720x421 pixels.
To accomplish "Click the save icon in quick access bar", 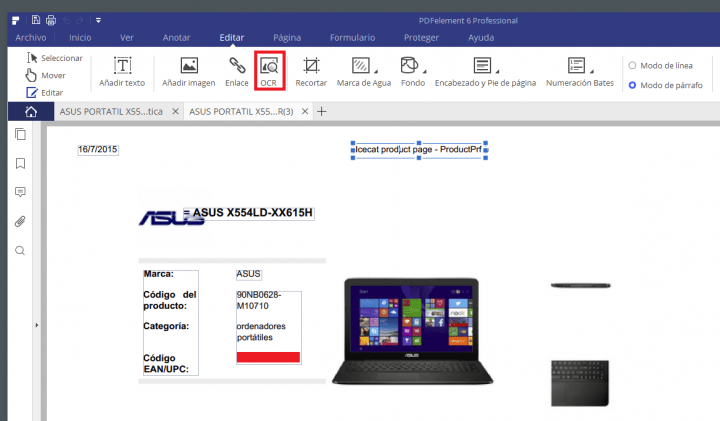I will click(x=36, y=20).
